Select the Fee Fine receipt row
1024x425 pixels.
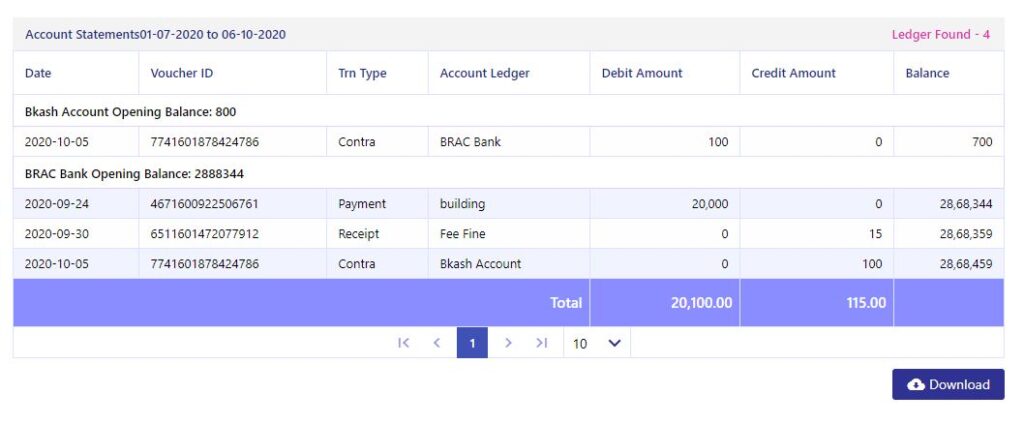click(x=508, y=234)
